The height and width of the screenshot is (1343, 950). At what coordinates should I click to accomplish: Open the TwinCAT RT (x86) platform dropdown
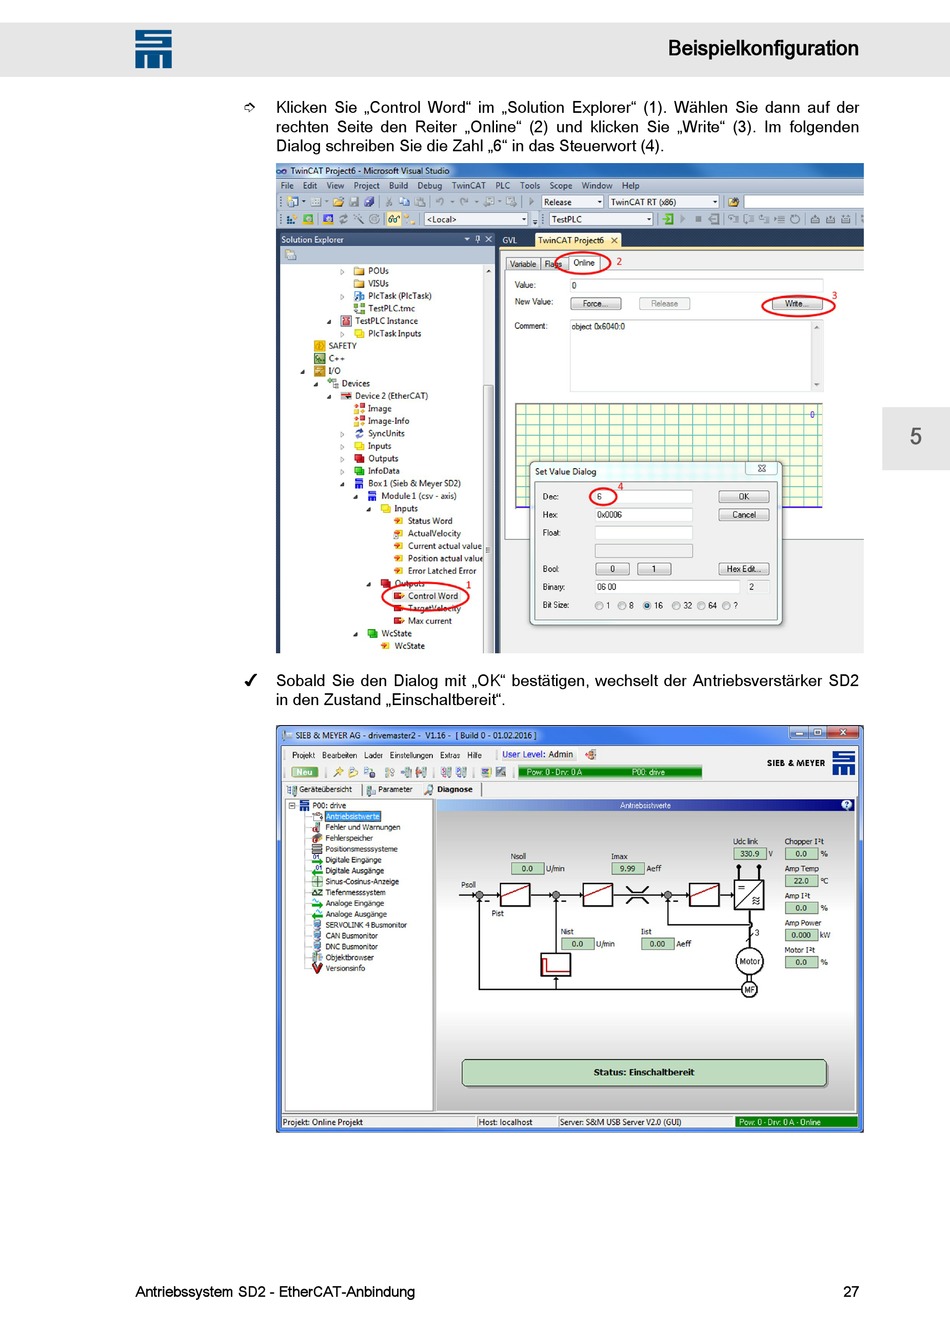click(x=715, y=202)
